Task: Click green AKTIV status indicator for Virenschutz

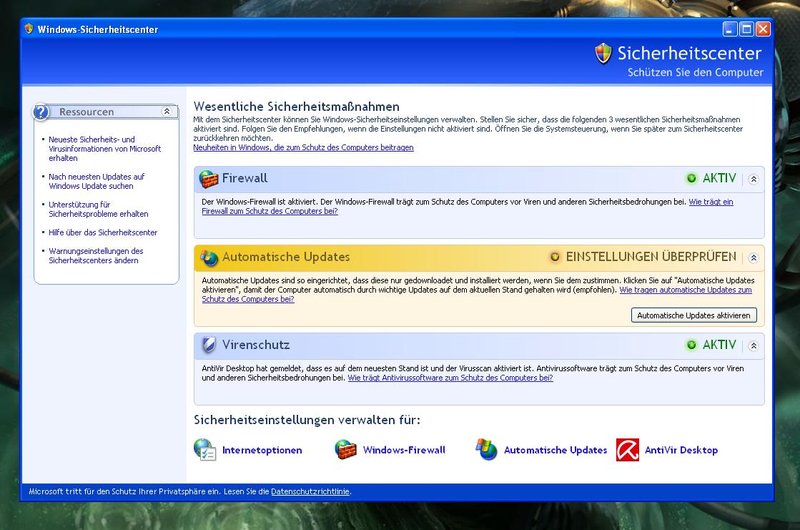Action: point(691,345)
